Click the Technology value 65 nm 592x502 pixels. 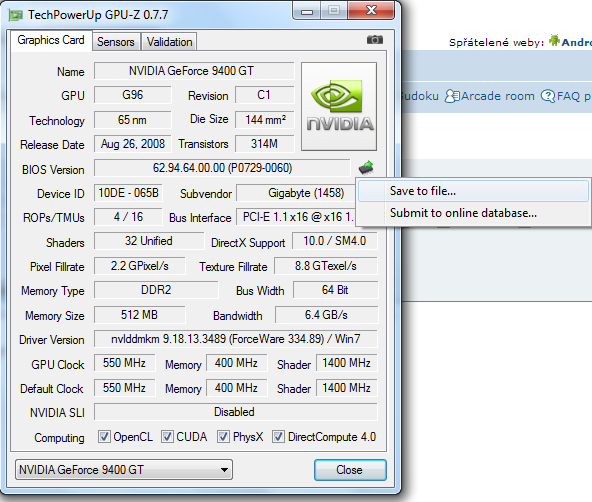pyautogui.click(x=133, y=120)
